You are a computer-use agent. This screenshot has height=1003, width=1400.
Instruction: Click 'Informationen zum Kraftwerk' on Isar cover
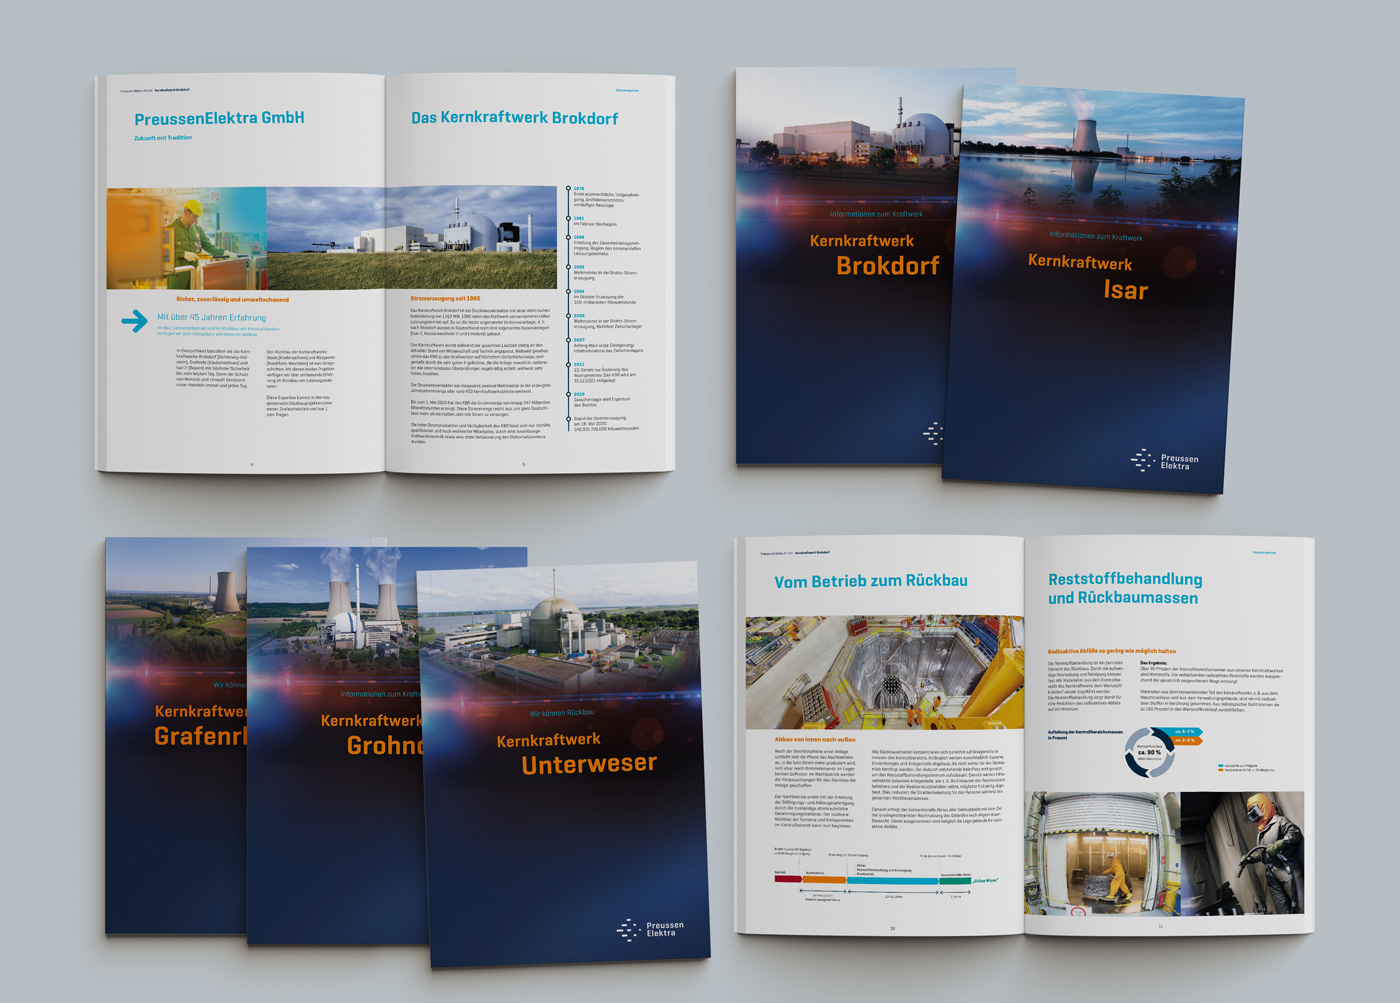[x=1096, y=236]
